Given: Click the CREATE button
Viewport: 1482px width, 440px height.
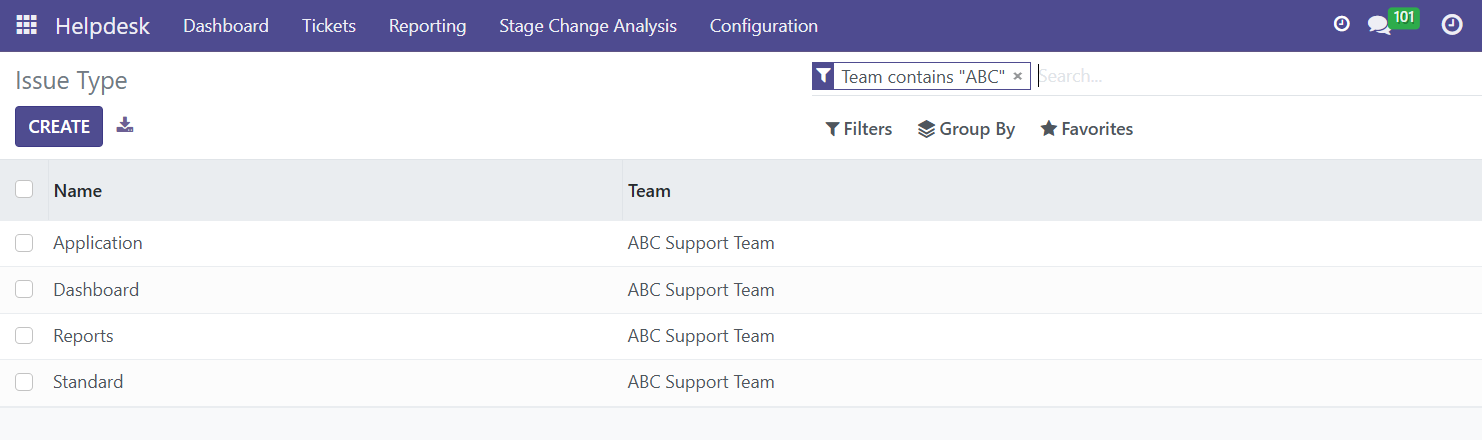Looking at the screenshot, I should tap(59, 127).
